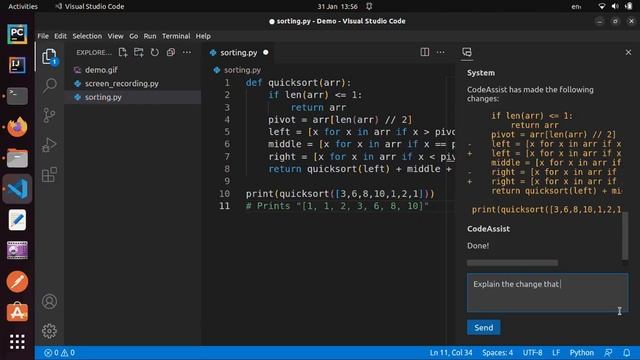Launch PyCharm from the dock
This screenshot has height=360, width=640.
pyautogui.click(x=17, y=34)
